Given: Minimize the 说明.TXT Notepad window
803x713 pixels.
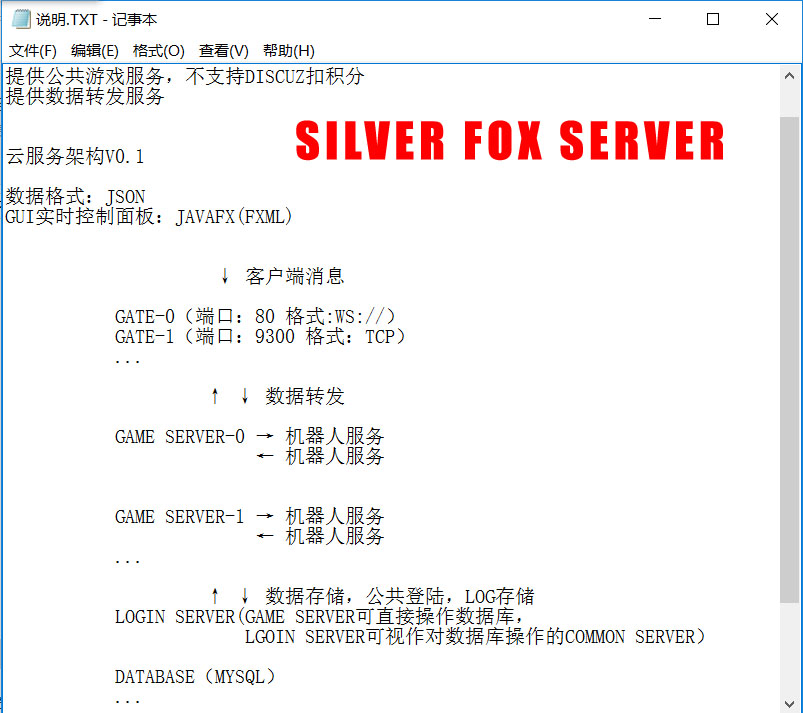Looking at the screenshot, I should click(655, 19).
